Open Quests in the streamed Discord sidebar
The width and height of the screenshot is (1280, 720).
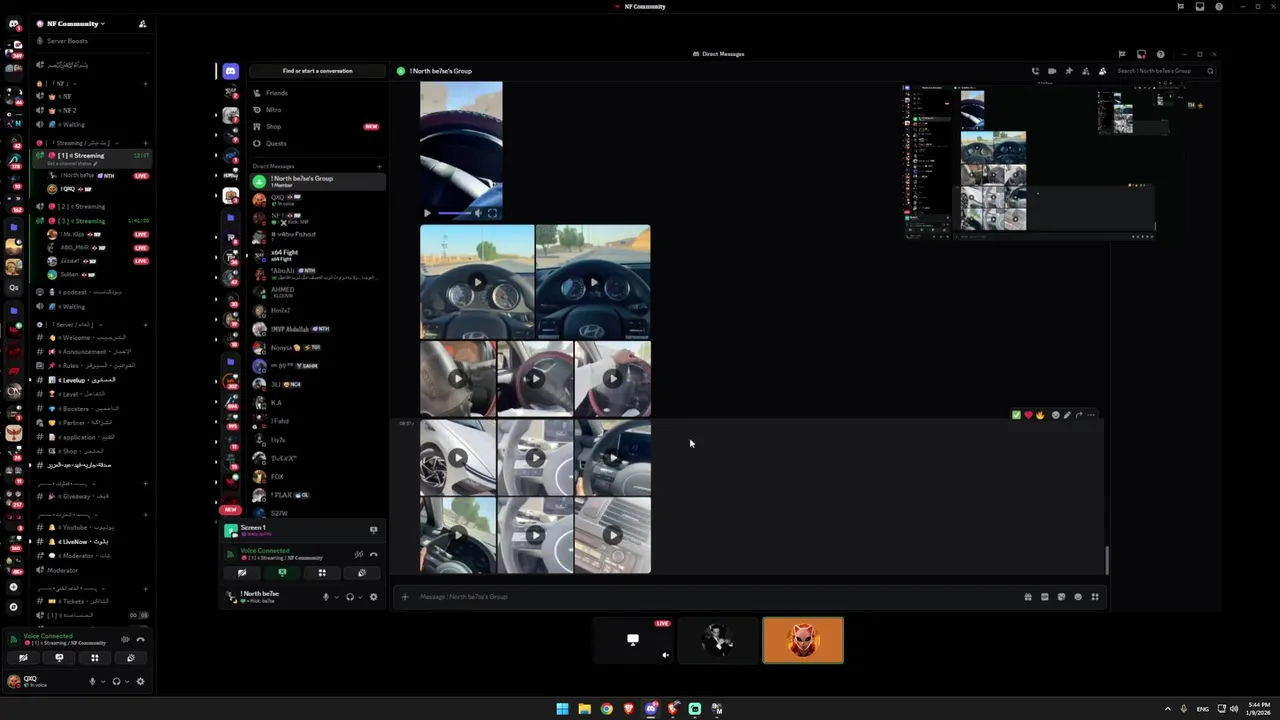(318, 143)
